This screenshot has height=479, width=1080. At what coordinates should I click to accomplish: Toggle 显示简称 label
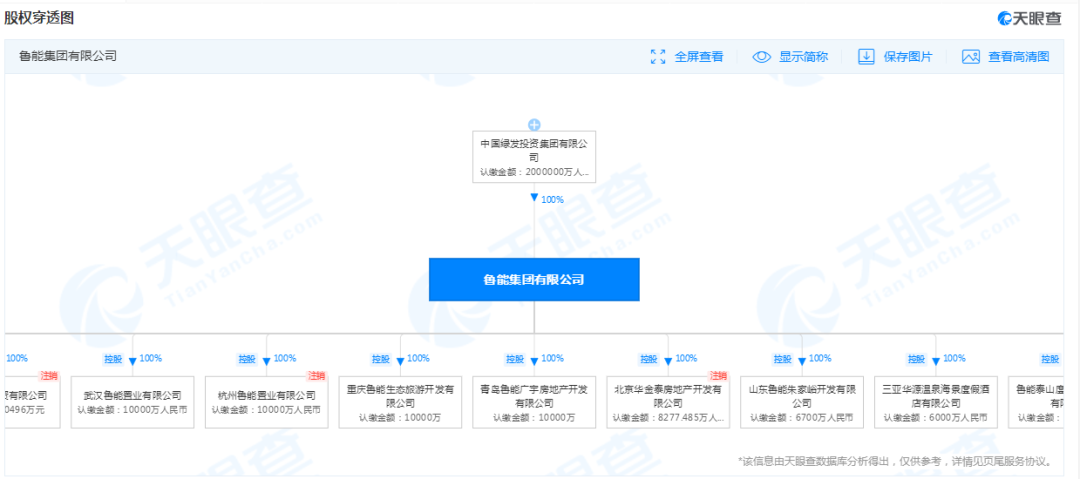coord(803,57)
